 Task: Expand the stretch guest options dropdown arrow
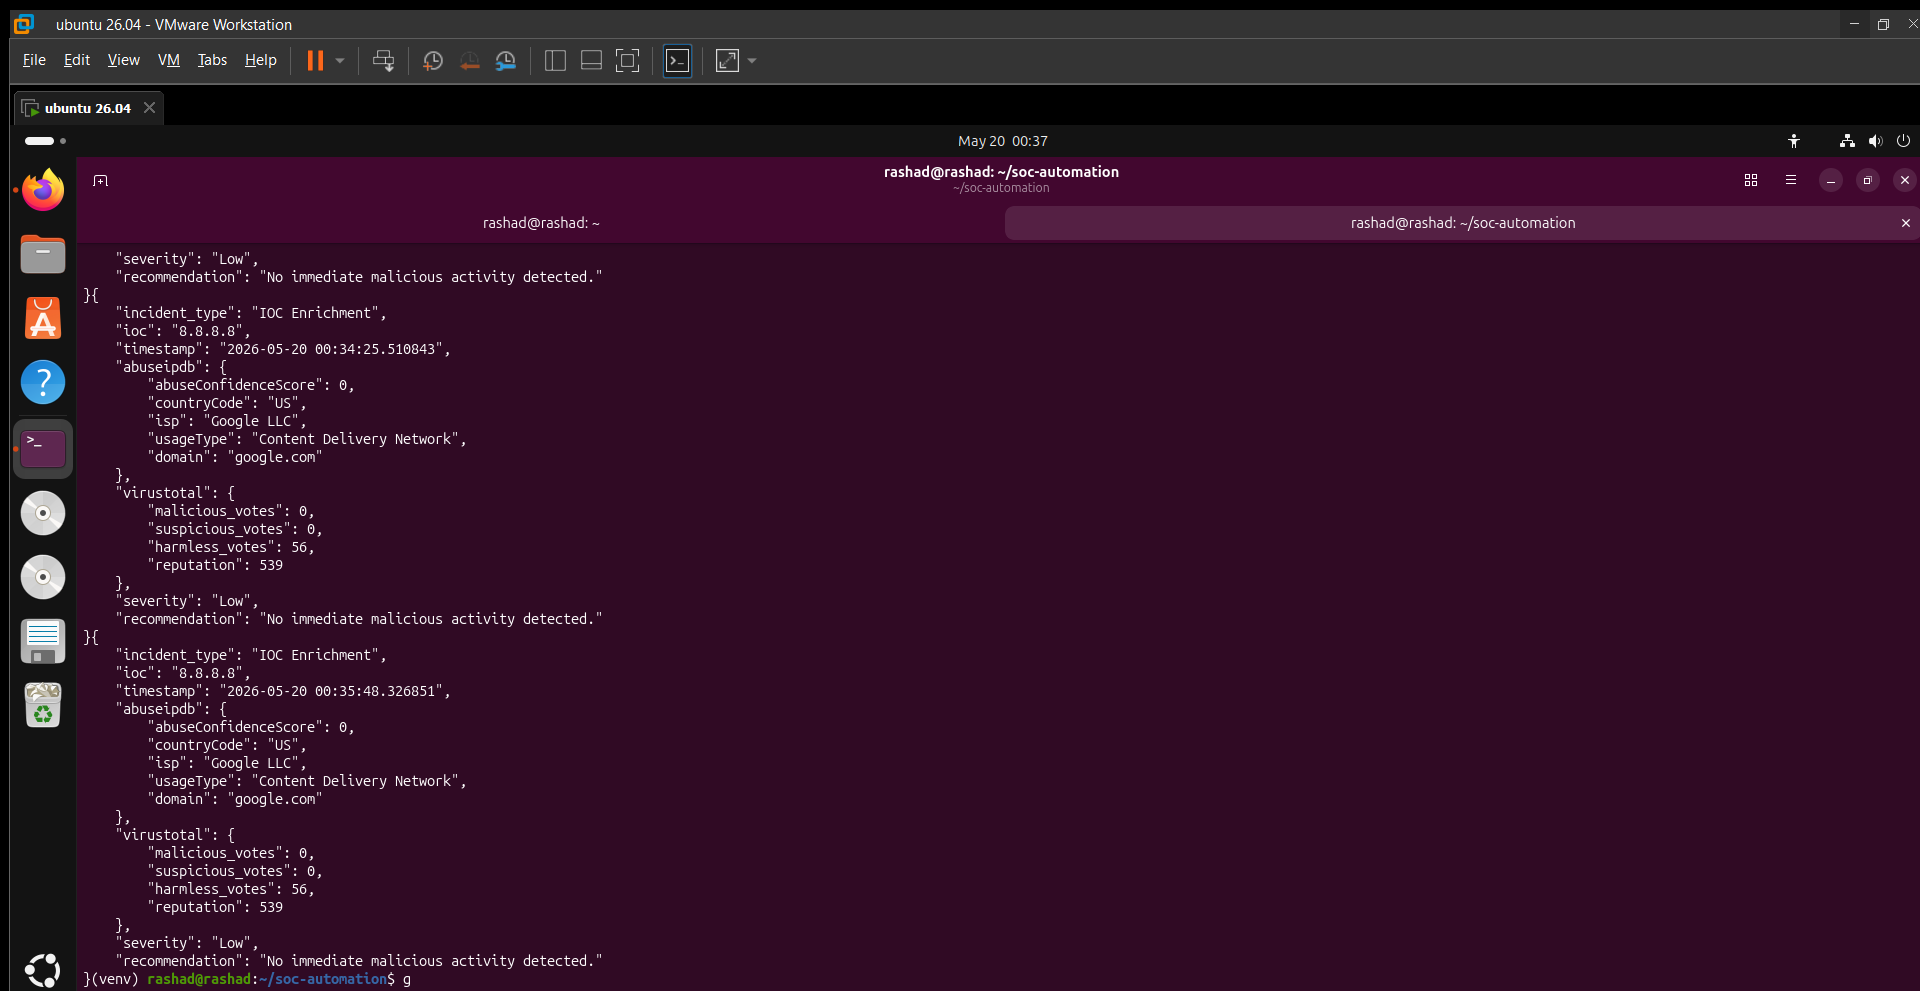(752, 61)
